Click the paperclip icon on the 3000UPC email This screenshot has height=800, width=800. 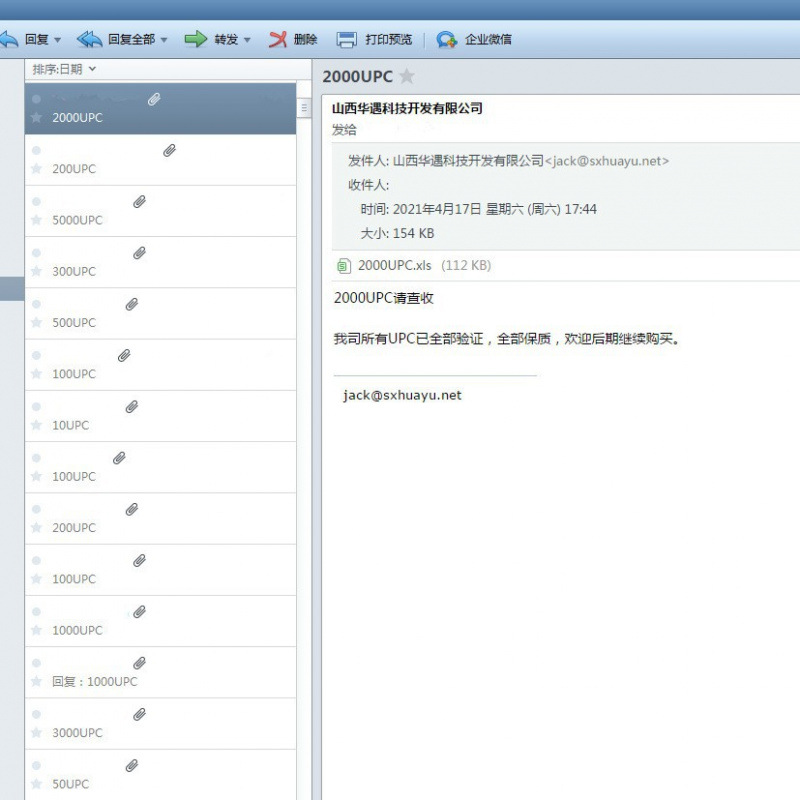139,713
